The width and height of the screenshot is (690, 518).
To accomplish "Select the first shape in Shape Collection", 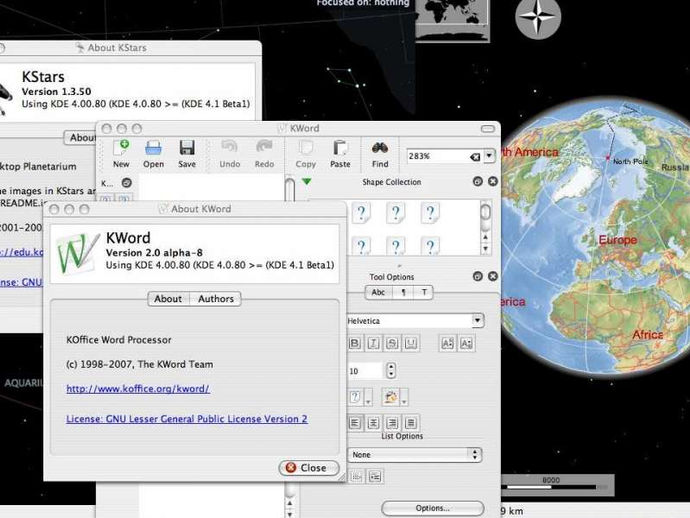I will pos(361,213).
